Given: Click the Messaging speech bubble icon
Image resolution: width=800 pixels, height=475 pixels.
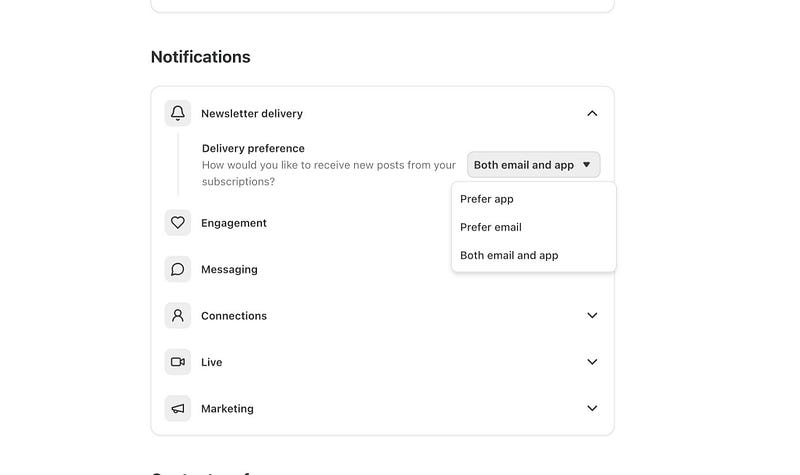Looking at the screenshot, I should [178, 269].
